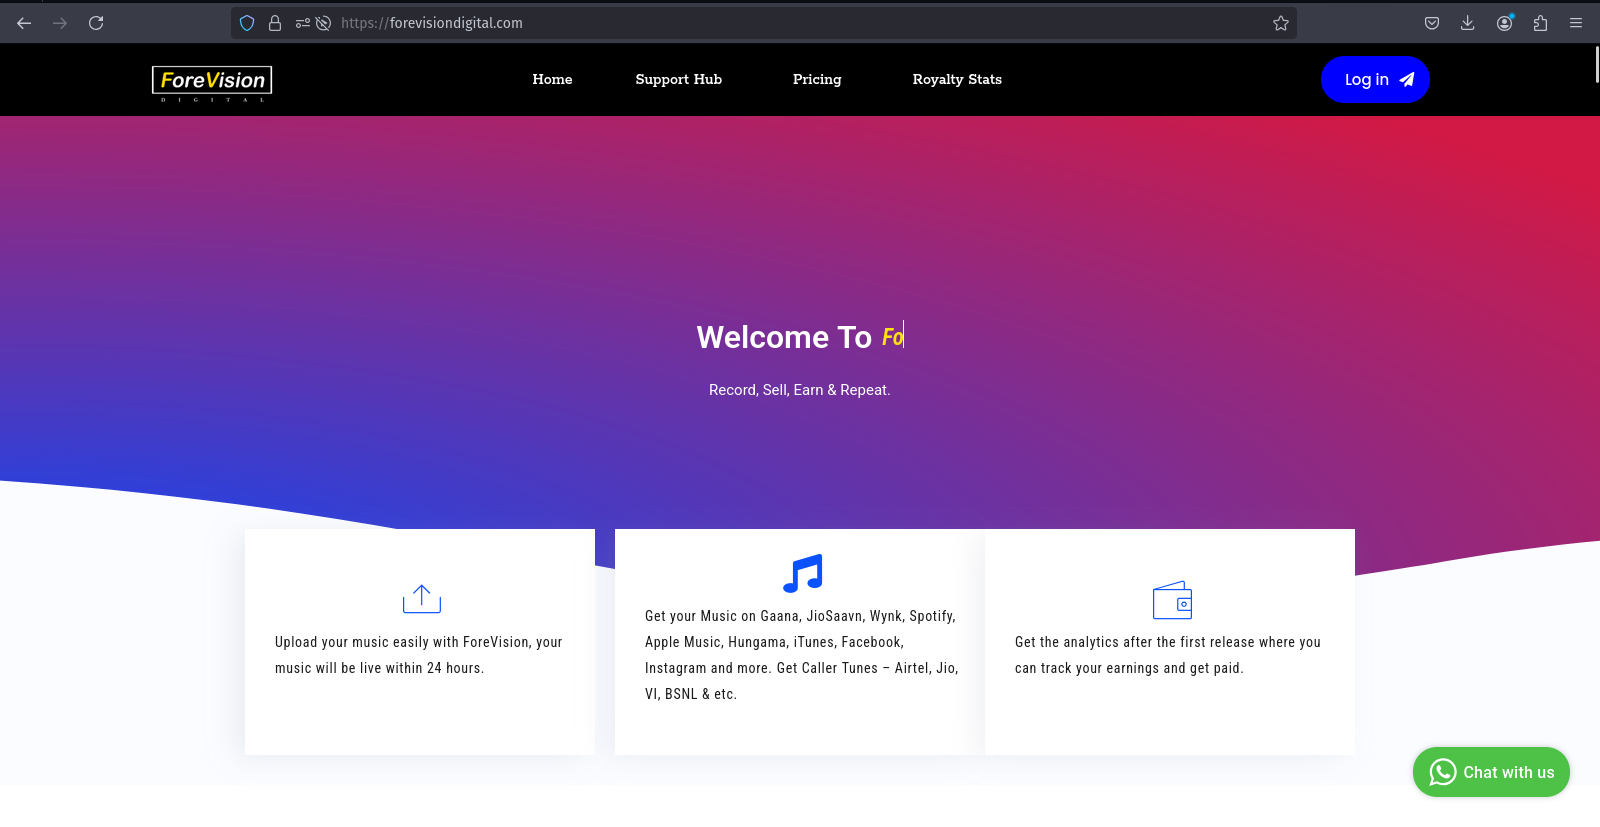Image resolution: width=1600 pixels, height=827 pixels.
Task: Click the browser Forward arrow
Action: [60, 23]
